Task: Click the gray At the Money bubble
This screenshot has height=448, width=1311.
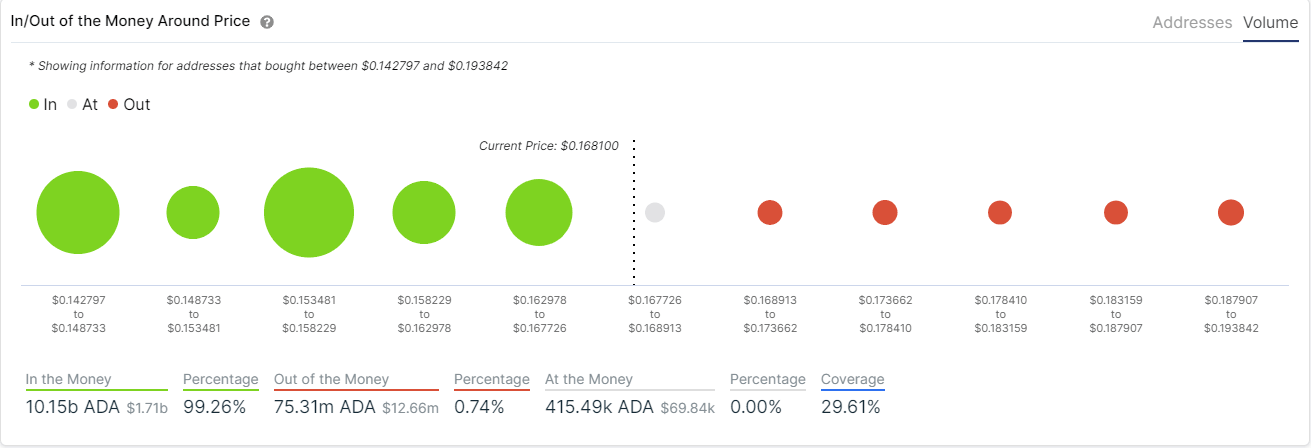Action: 655,213
